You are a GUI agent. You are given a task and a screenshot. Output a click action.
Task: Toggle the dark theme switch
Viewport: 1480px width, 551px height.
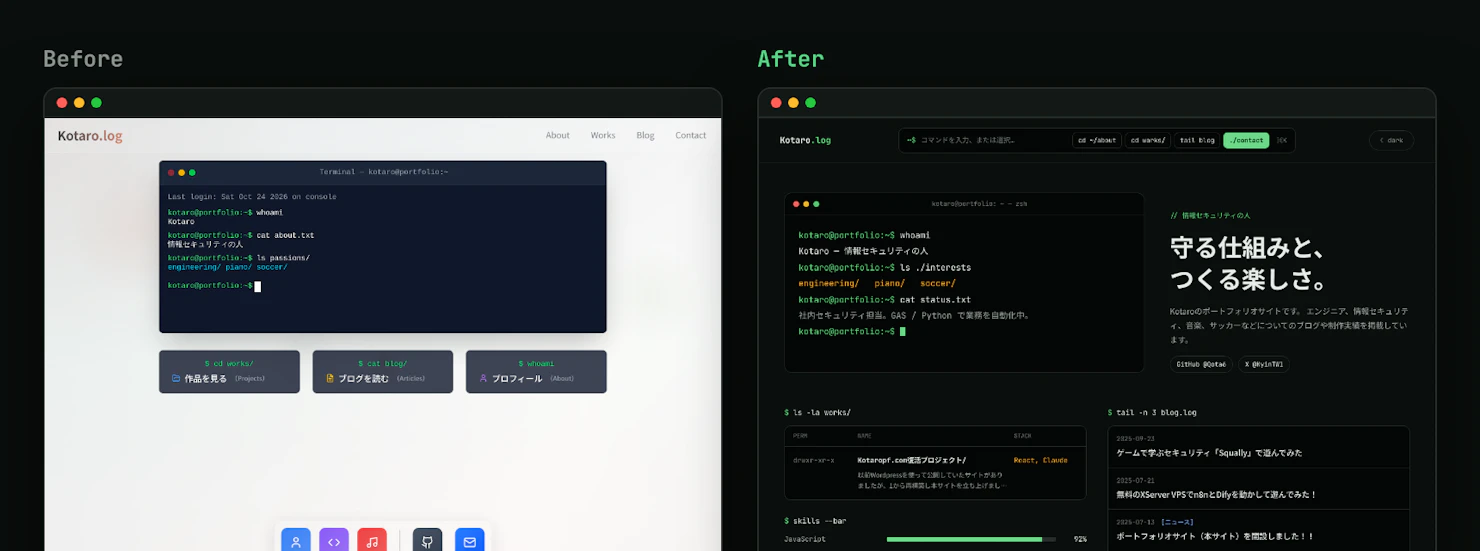[1392, 140]
